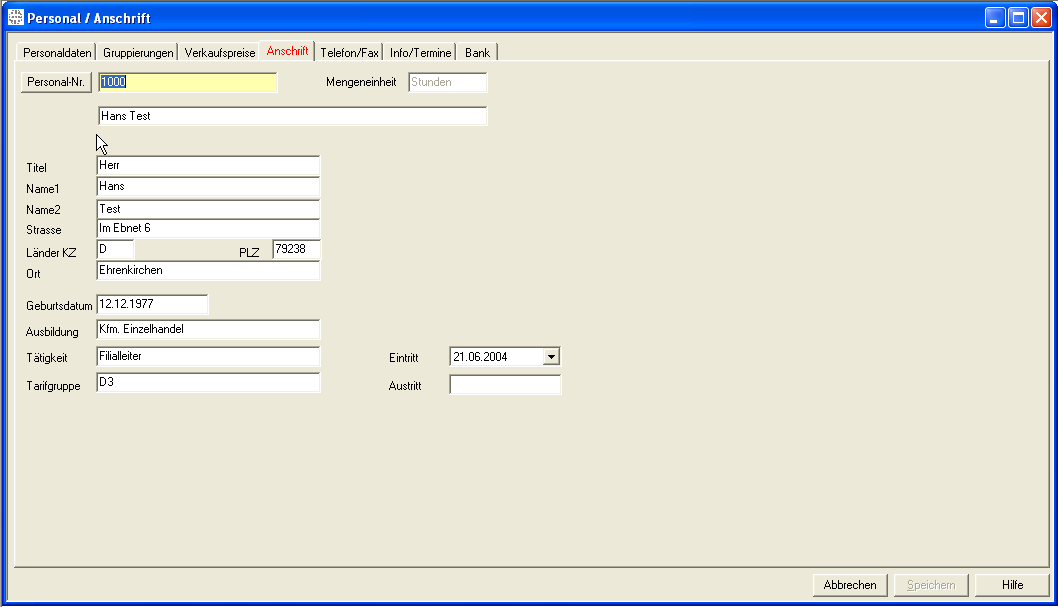Click the Strasse field with Im Ebnet 6
This screenshot has width=1058, height=607.
[x=208, y=229]
